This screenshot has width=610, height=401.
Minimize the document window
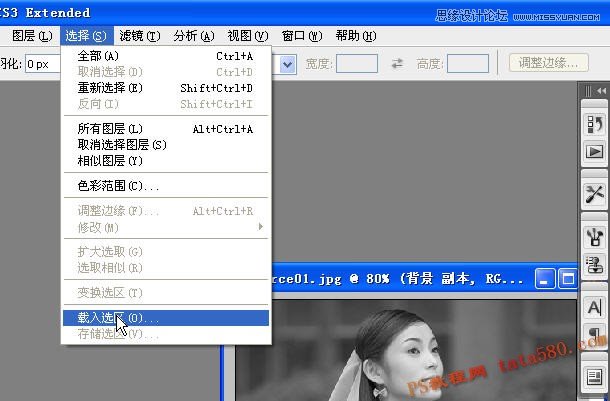(544, 279)
